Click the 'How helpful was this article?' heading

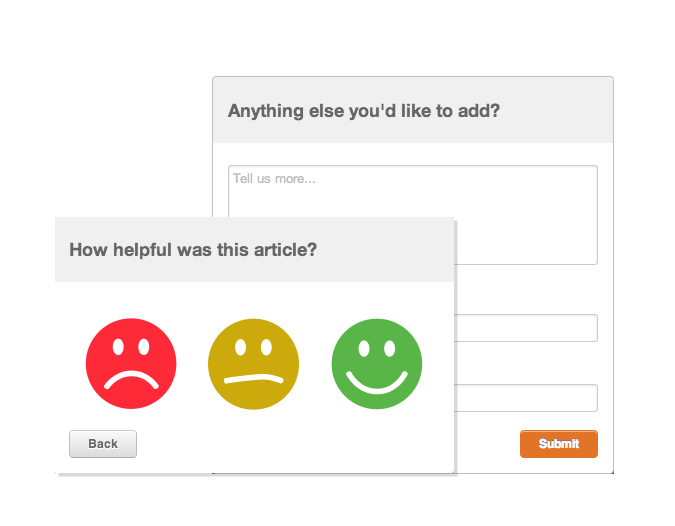point(193,250)
